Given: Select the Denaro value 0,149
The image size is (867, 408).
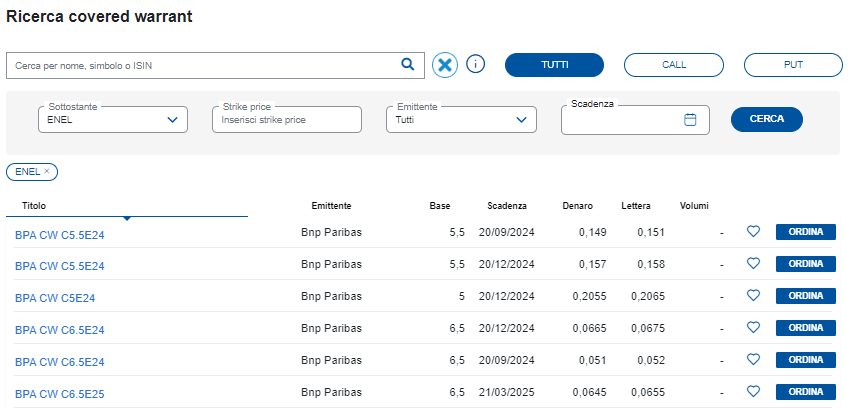Looking at the screenshot, I should 593,232.
